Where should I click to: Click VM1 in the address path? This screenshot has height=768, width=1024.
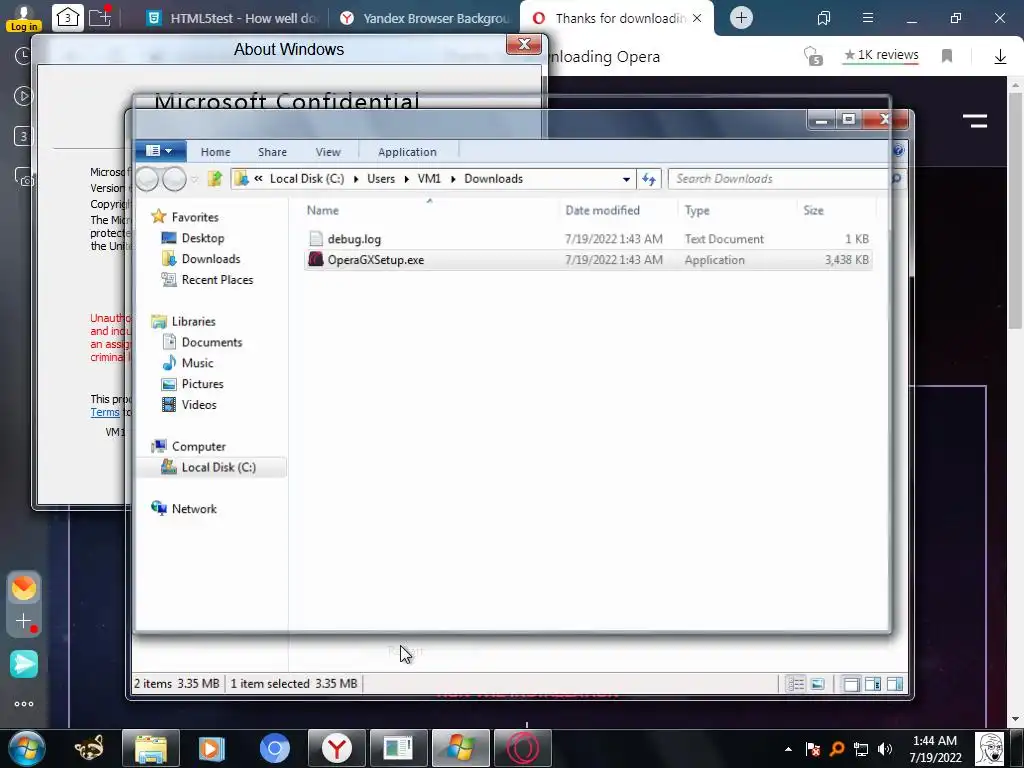tap(429, 179)
